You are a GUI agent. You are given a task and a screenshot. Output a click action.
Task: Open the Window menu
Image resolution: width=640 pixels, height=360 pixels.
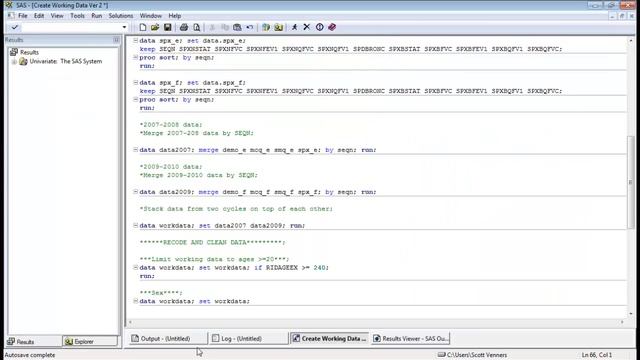(151, 16)
